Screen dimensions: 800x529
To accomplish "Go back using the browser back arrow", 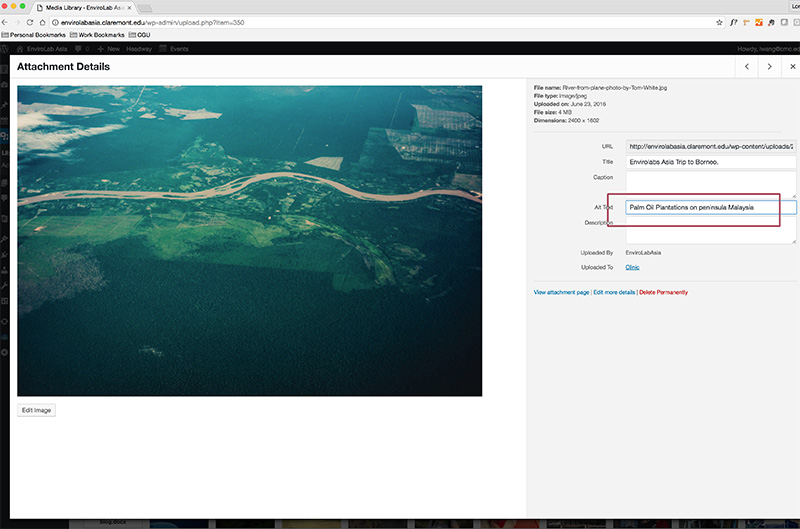I will coord(5,22).
